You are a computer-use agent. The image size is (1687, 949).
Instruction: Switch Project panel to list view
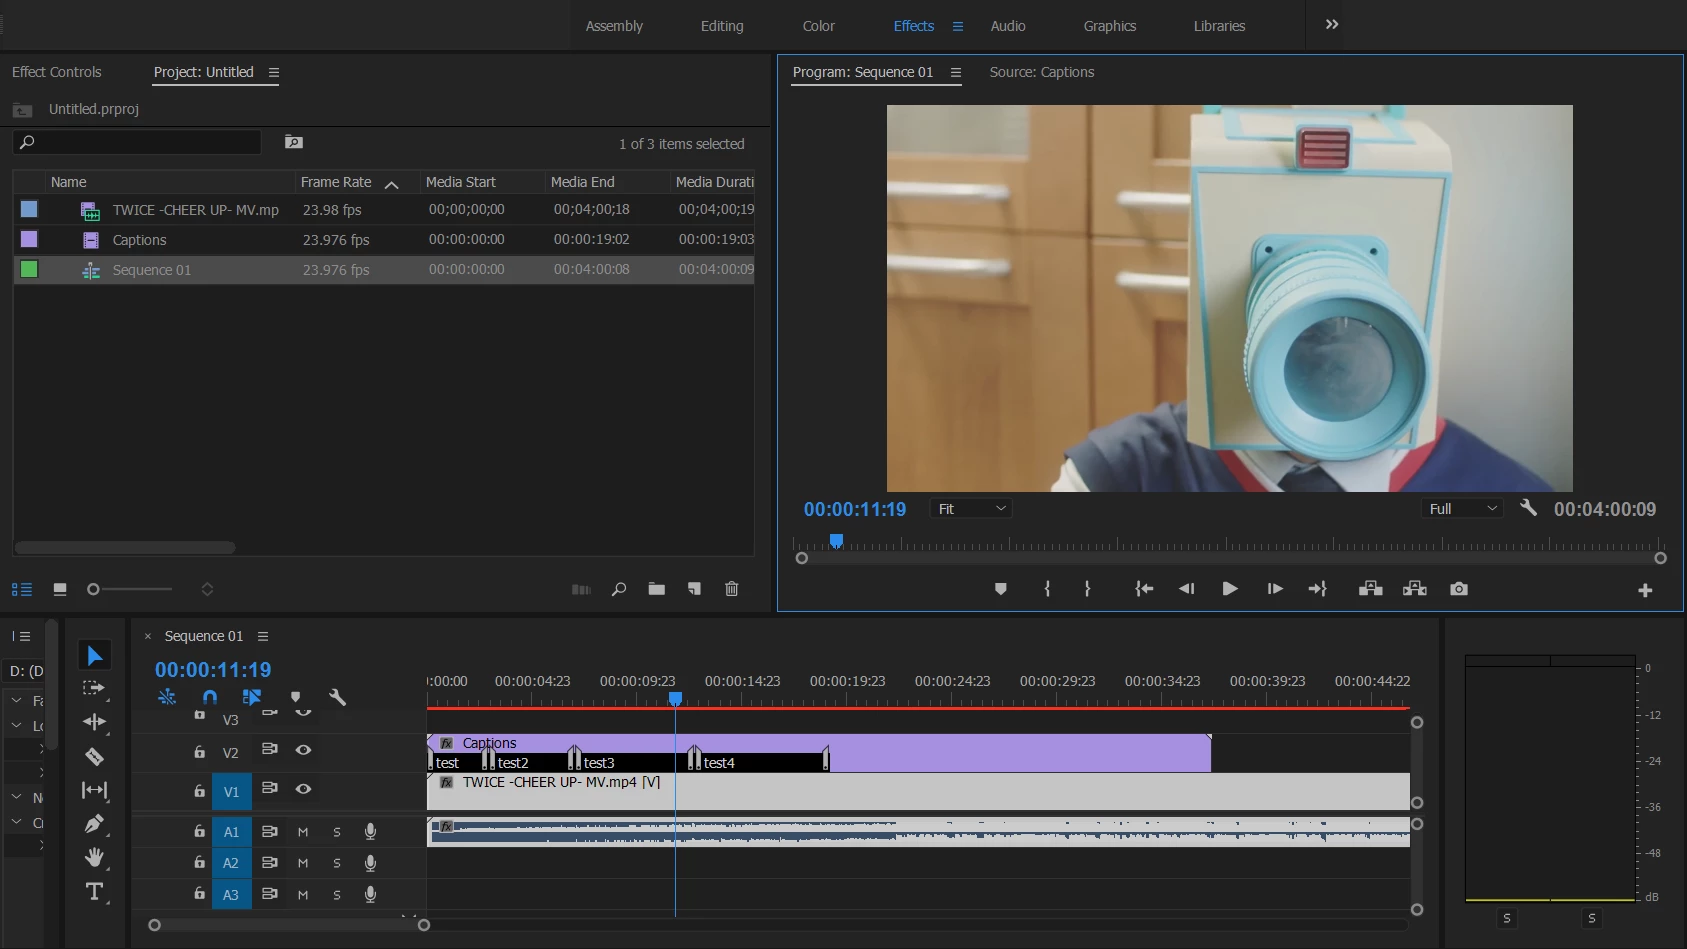point(22,590)
